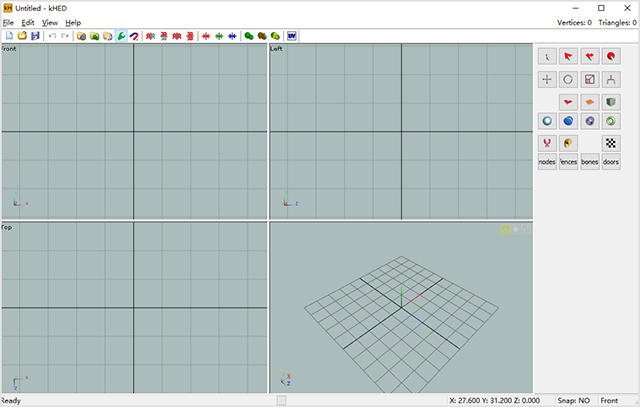Create a green cube primitive
Screen dimensions: 640x407
coord(611,101)
